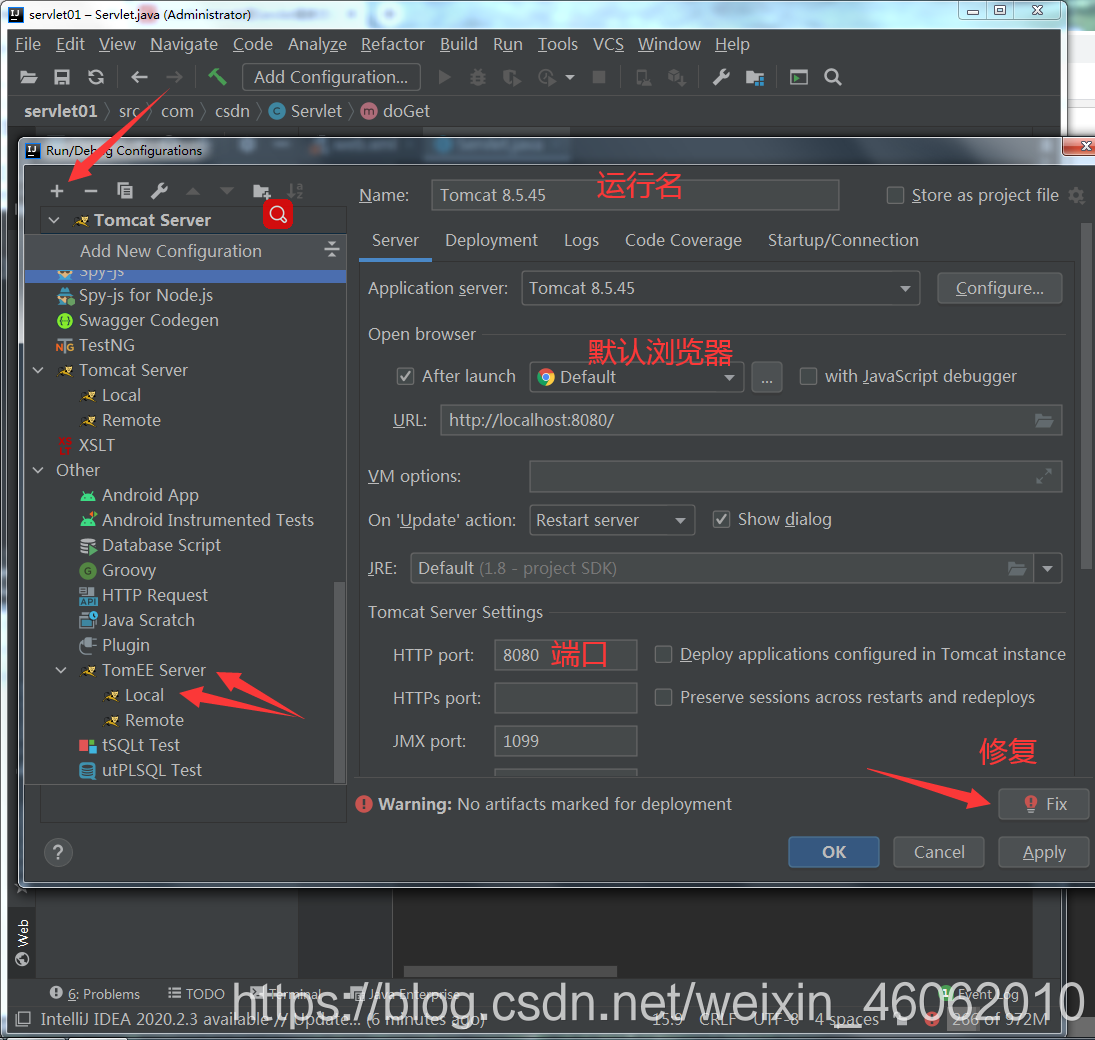Click the Fix button for warning
This screenshot has width=1095, height=1040.
[x=1043, y=804]
